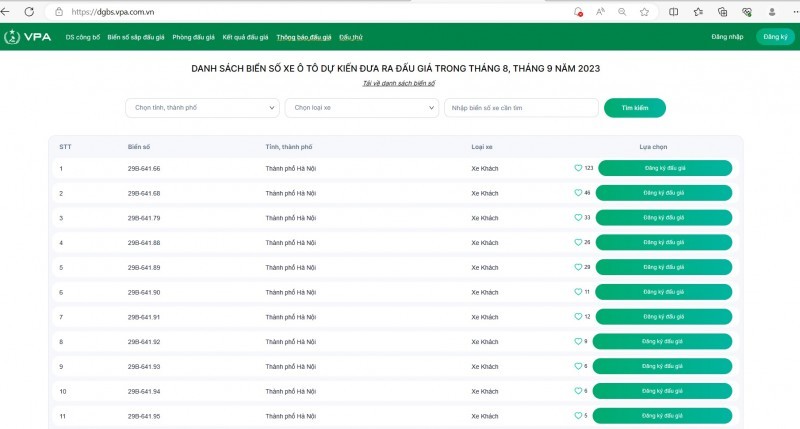Viewport: 800px width, 429px height.
Task: Toggle heart like on plate 29B-641.90
Action: tap(578, 292)
